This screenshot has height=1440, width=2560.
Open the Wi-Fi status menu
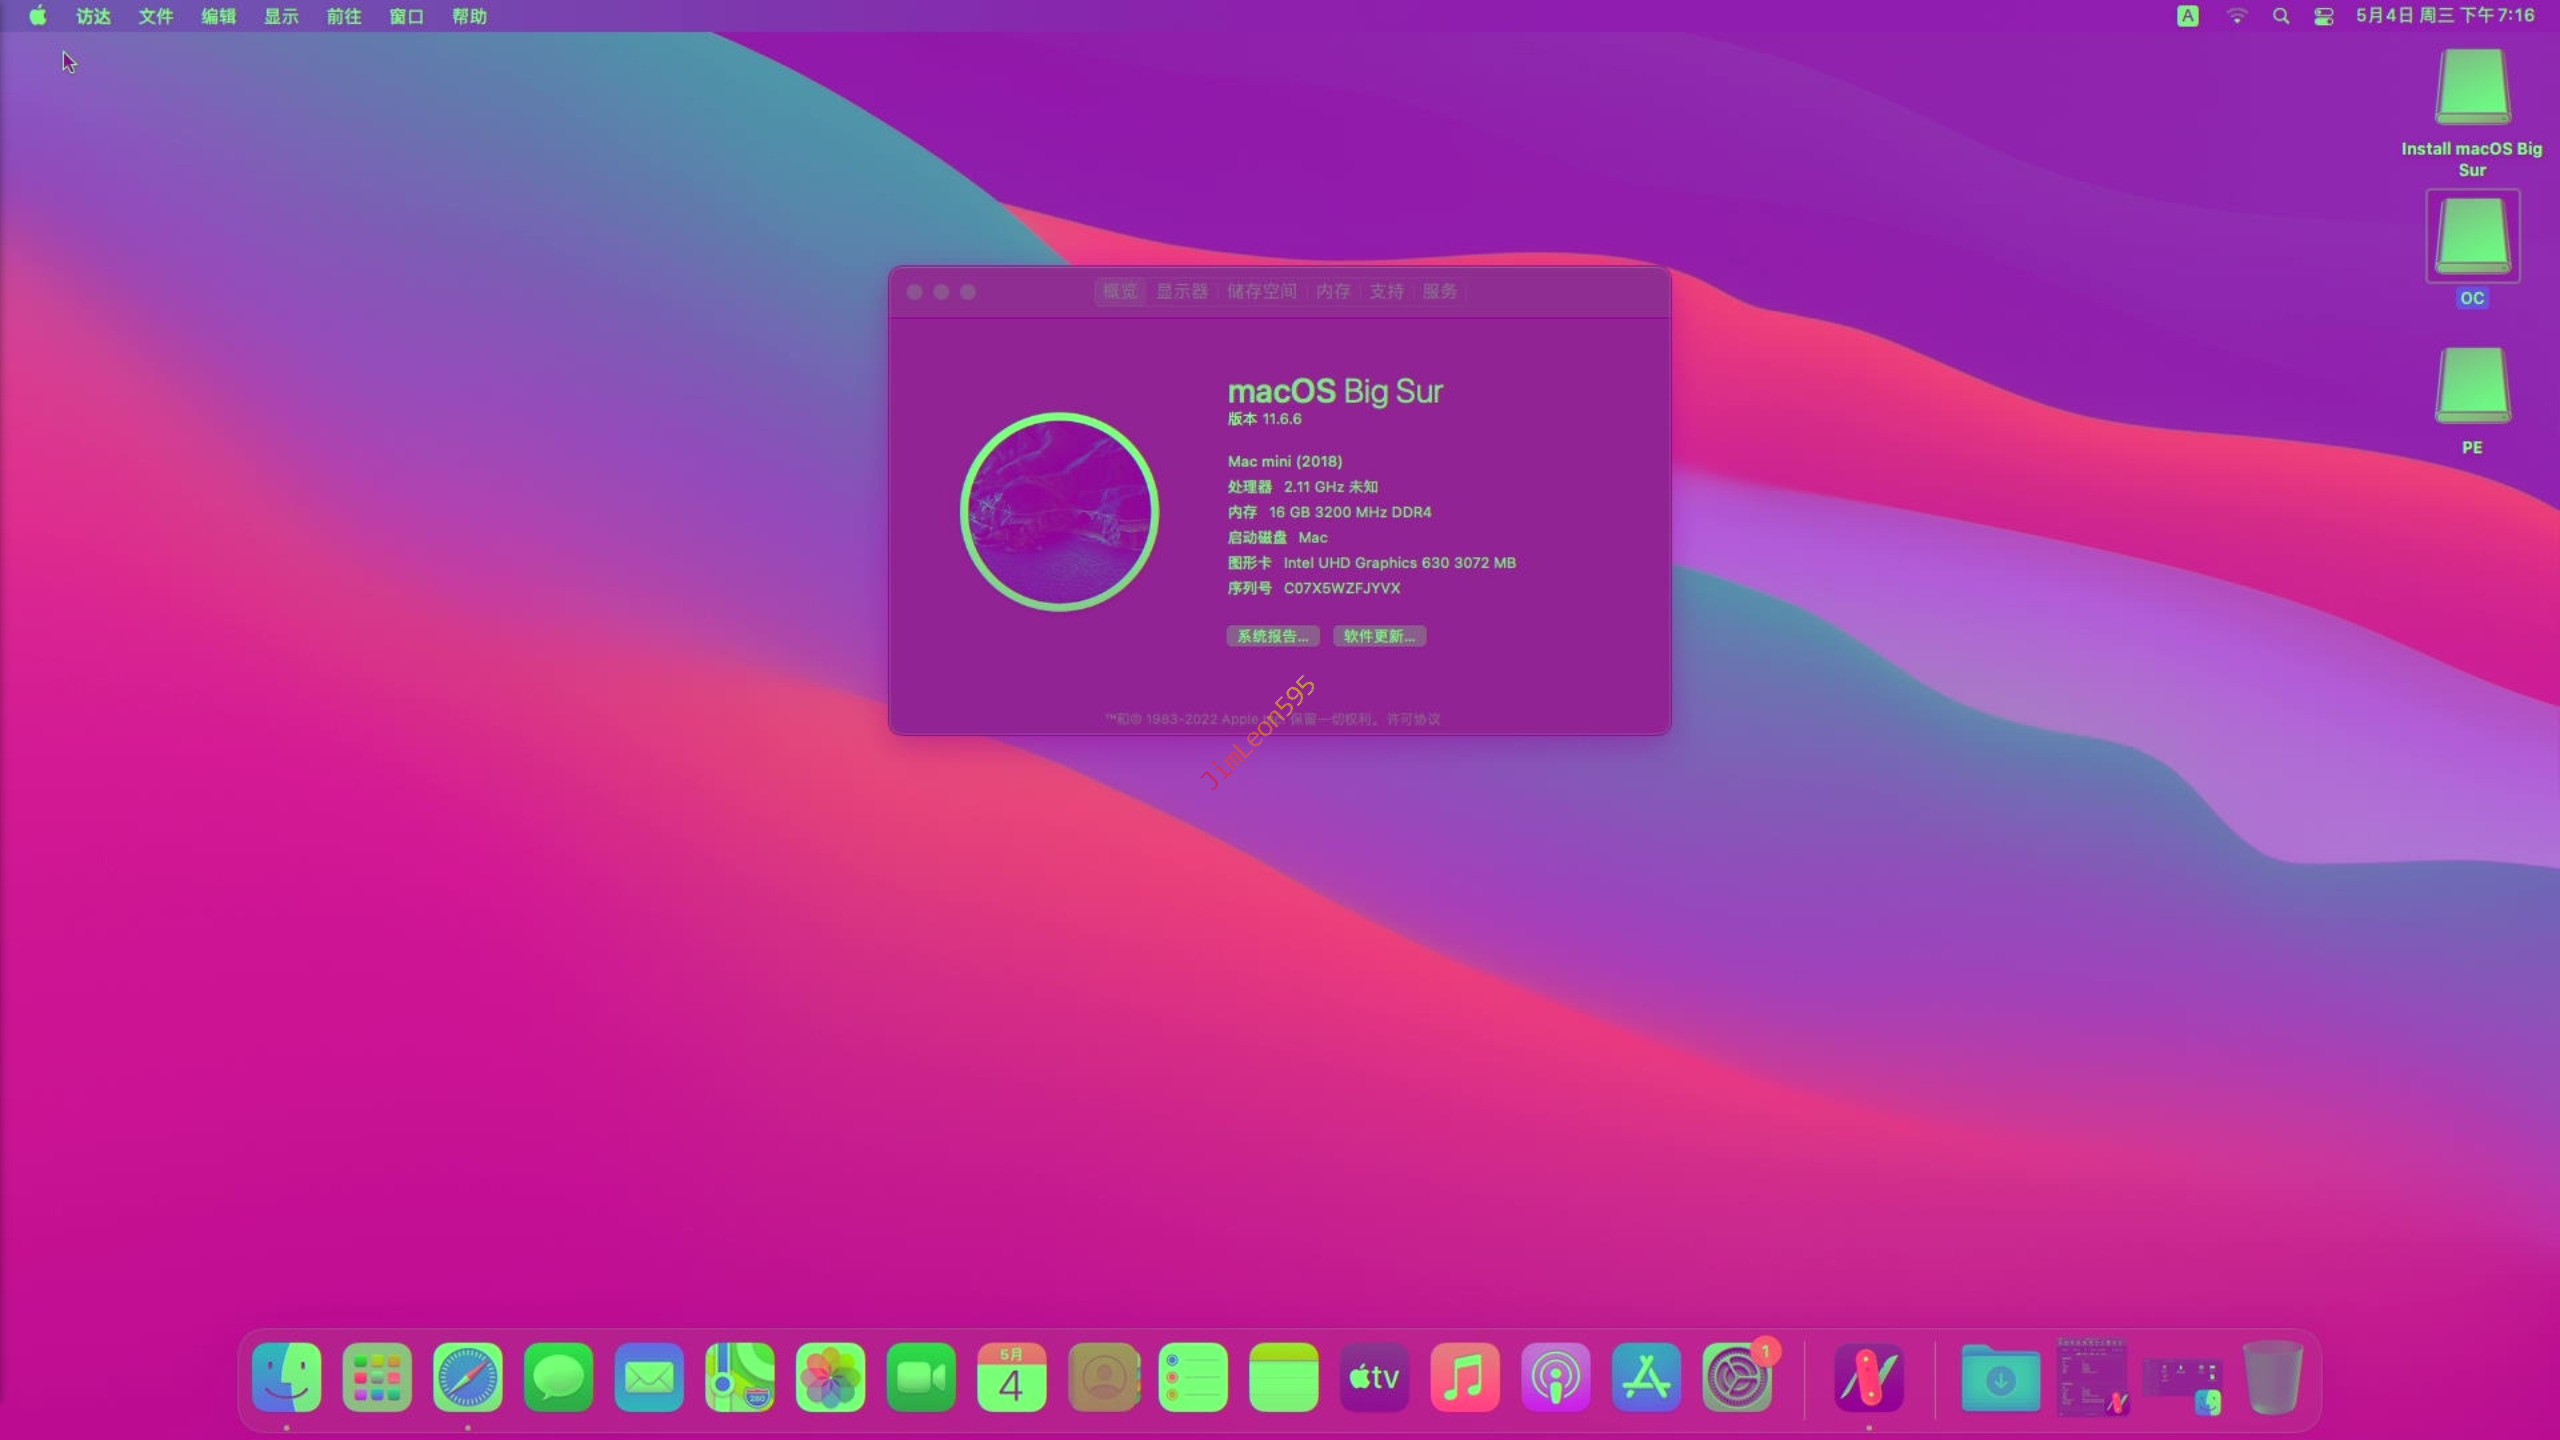(2237, 16)
